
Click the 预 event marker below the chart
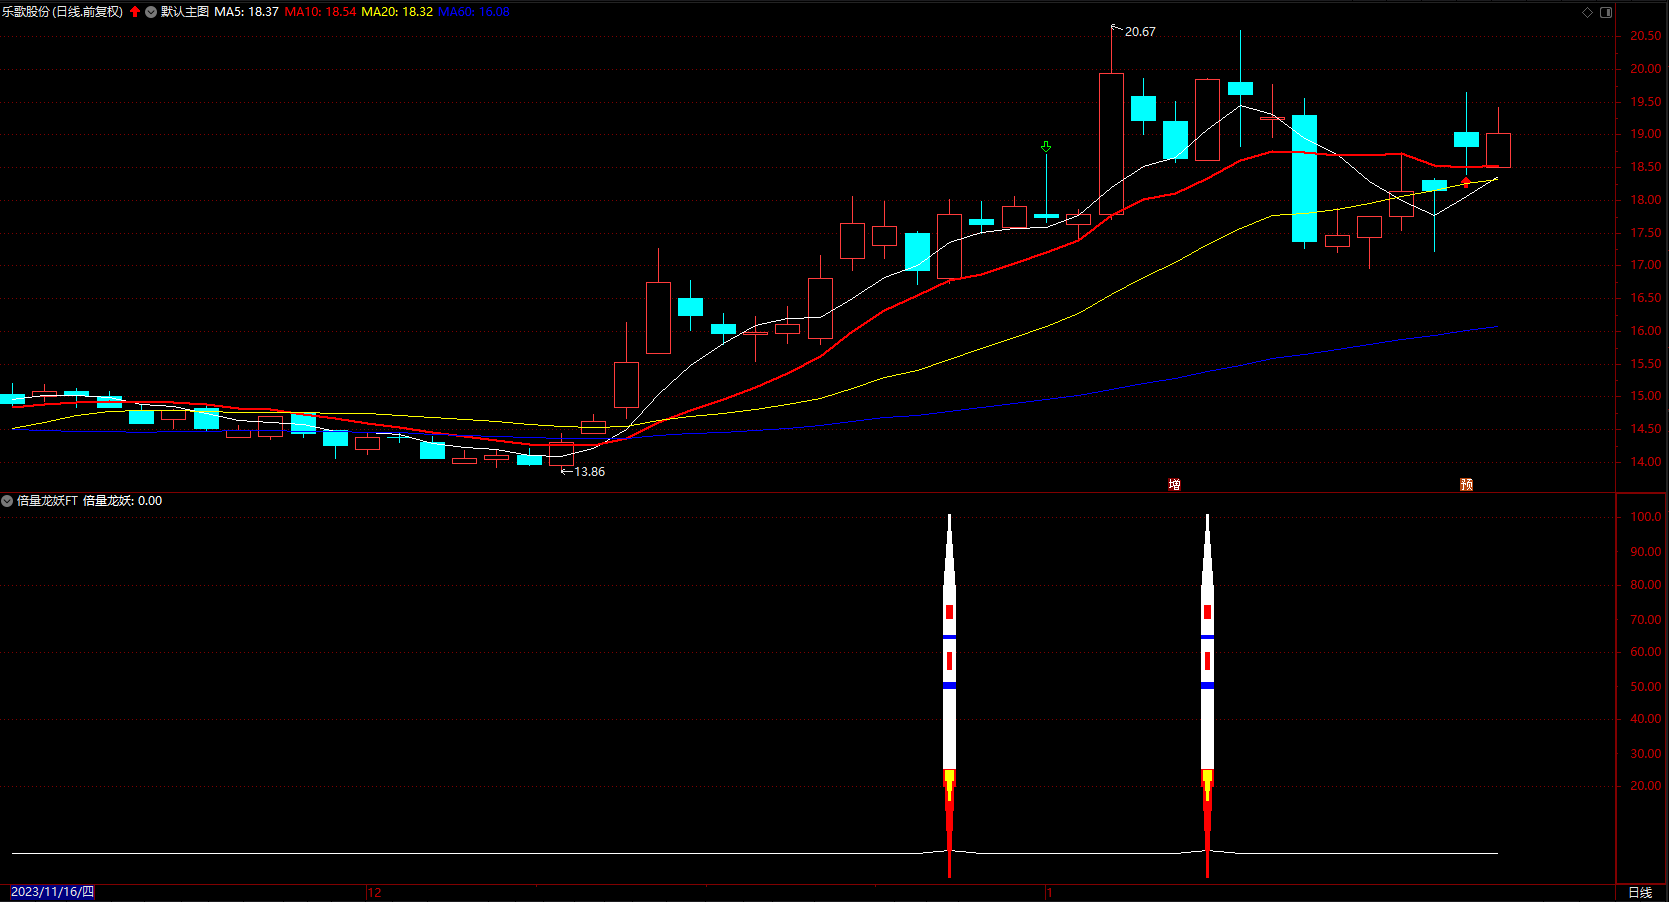click(x=1467, y=485)
